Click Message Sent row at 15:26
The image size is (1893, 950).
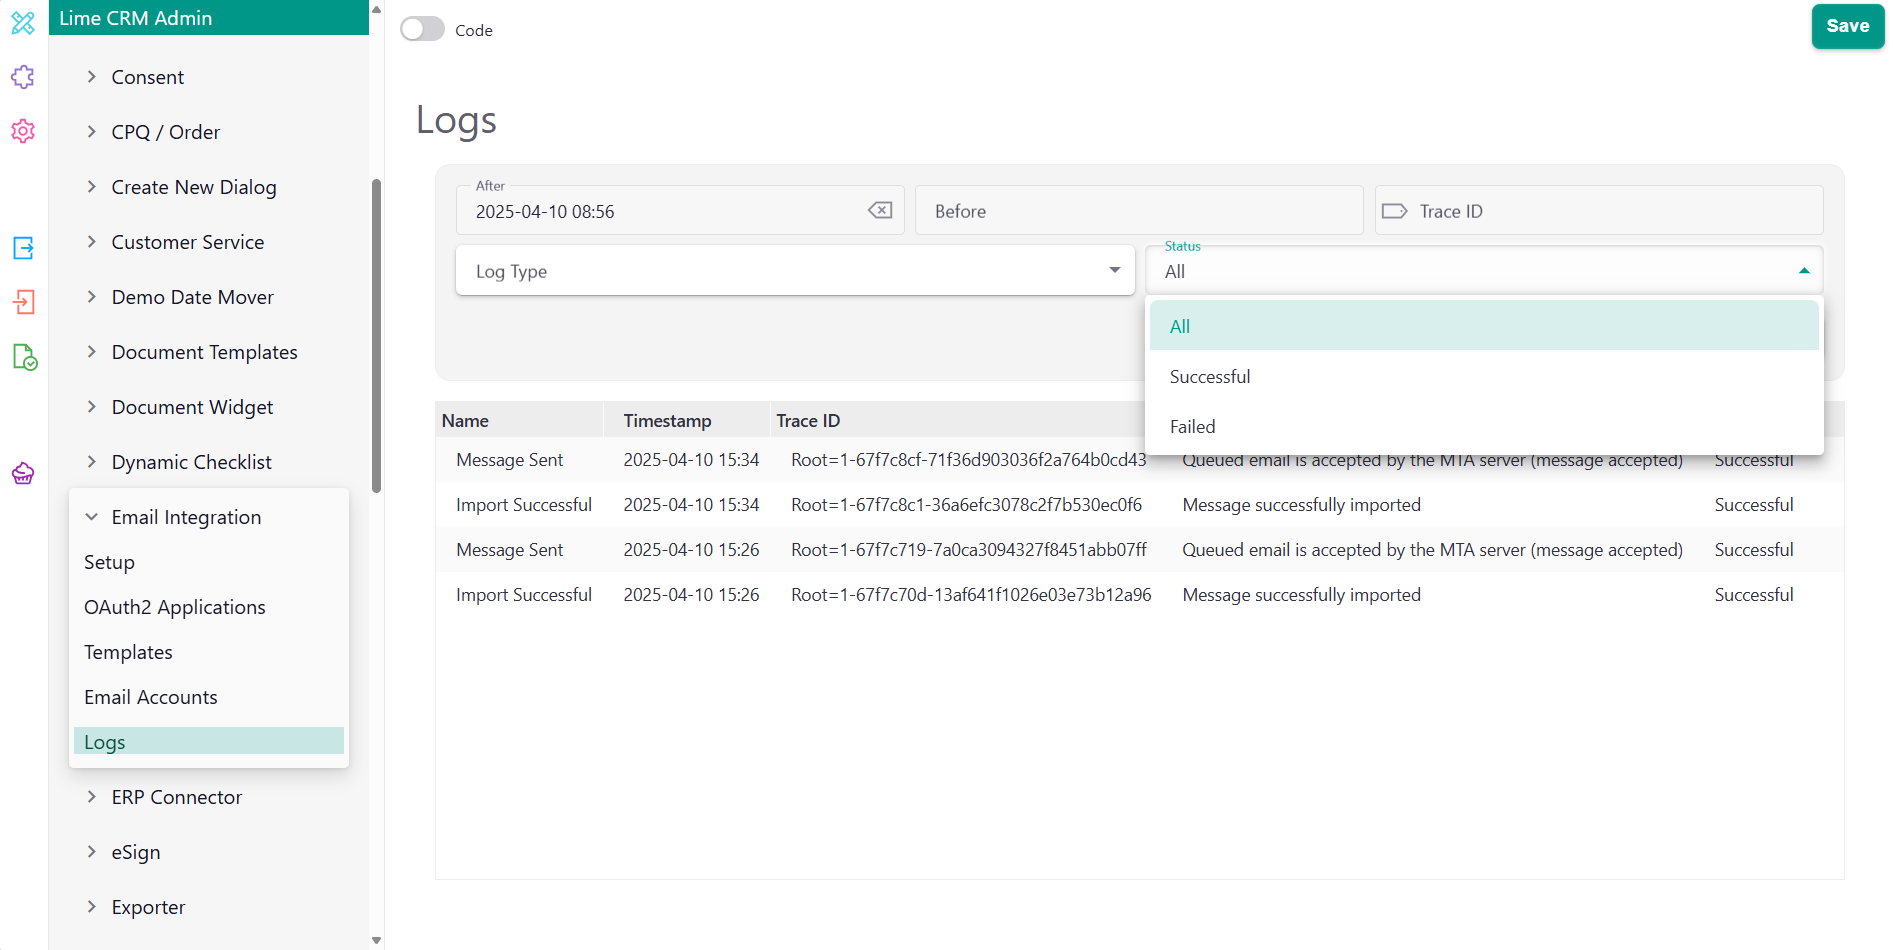coord(1139,550)
